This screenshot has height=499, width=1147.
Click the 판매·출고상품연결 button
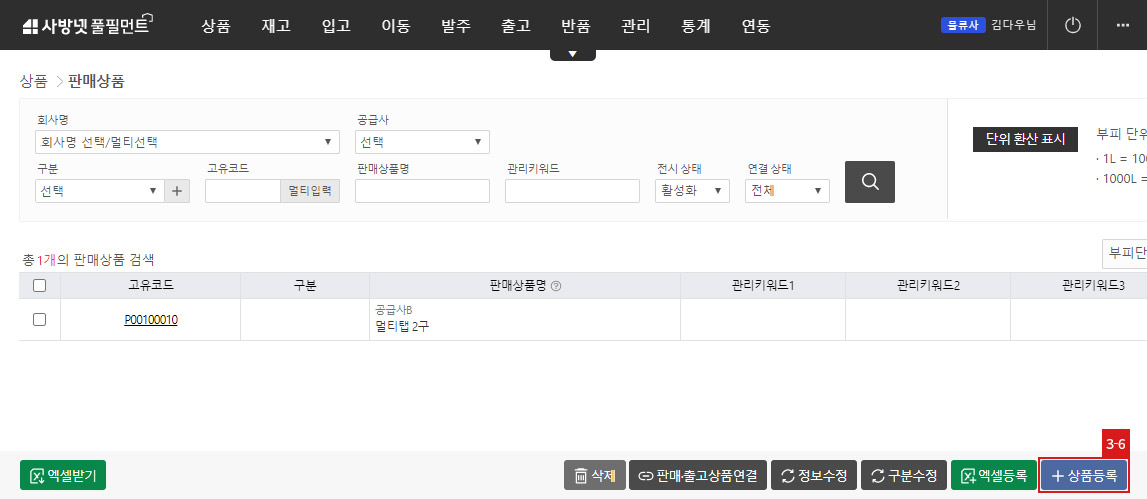pos(698,476)
